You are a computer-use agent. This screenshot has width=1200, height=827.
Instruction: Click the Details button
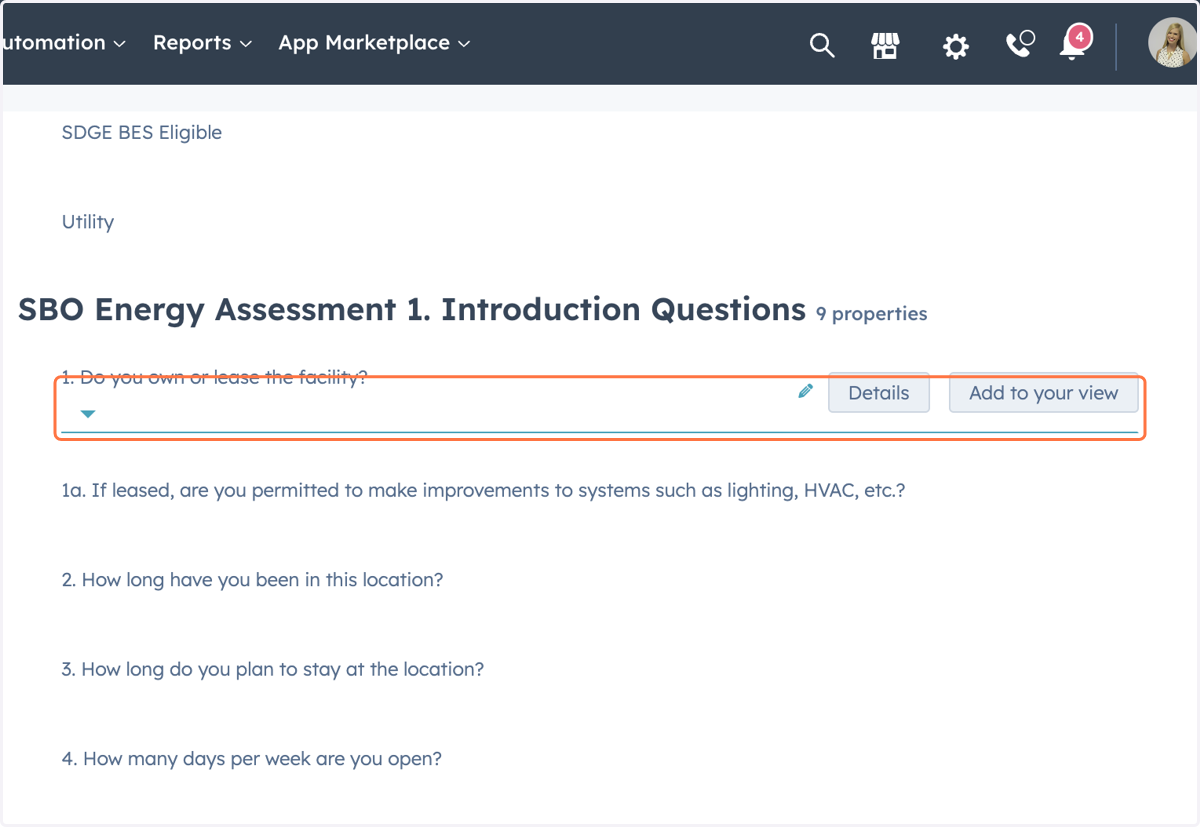[x=879, y=393]
